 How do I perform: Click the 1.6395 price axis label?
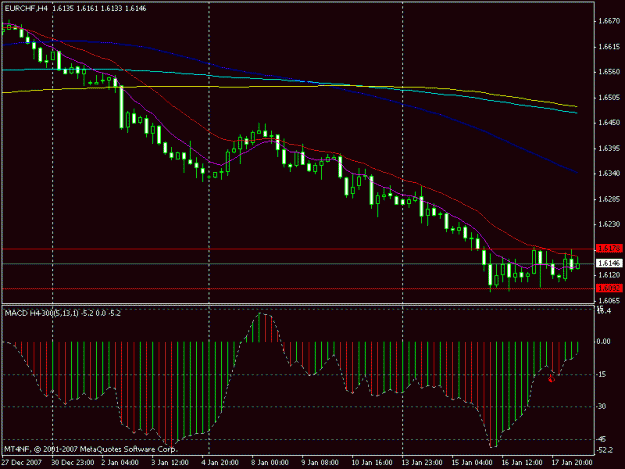609,148
